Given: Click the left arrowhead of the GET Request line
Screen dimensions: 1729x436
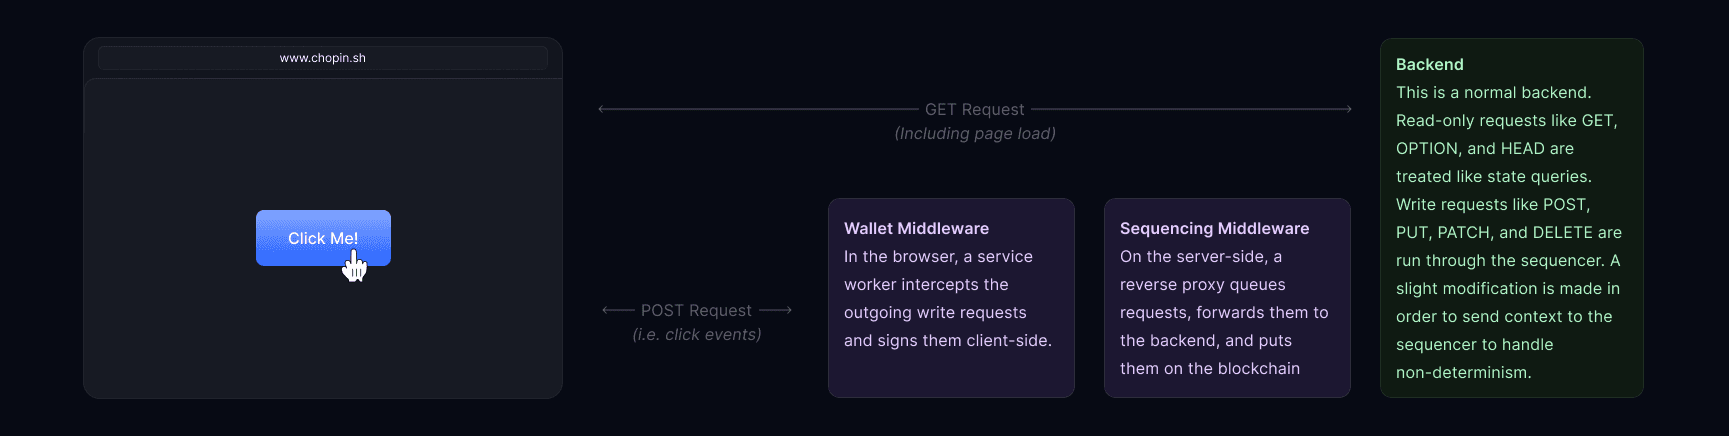Looking at the screenshot, I should pyautogui.click(x=602, y=109).
